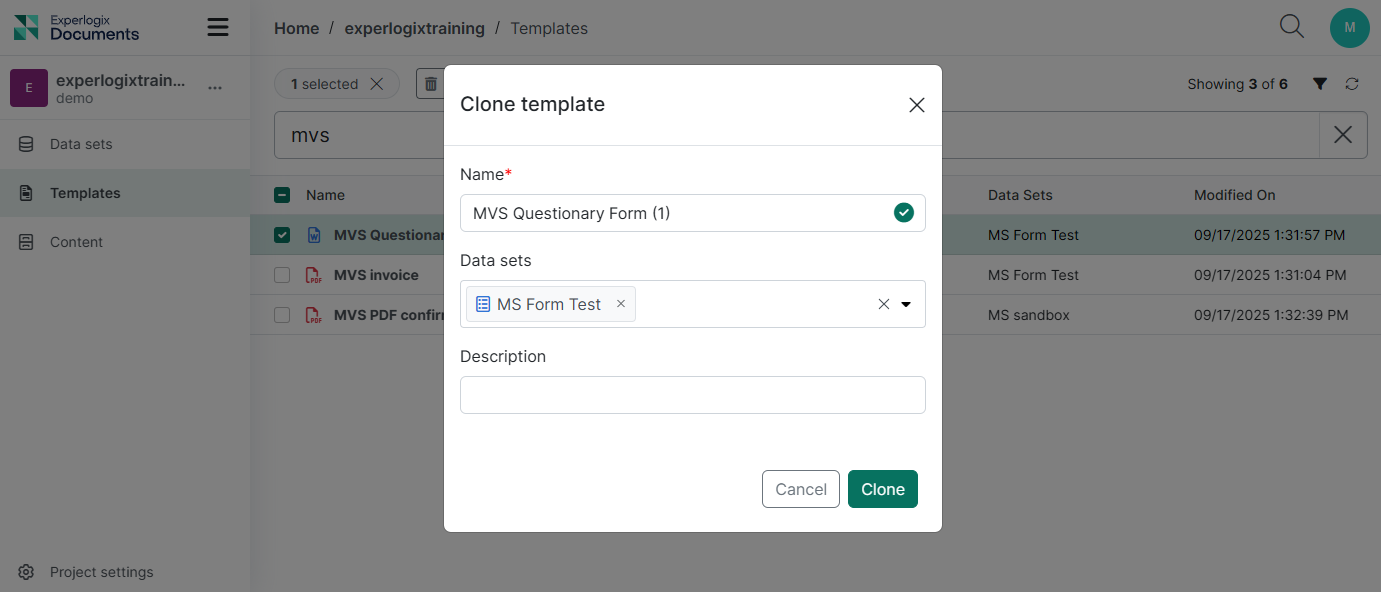Click the search magnifier icon
This screenshot has width=1381, height=592.
[1292, 27]
